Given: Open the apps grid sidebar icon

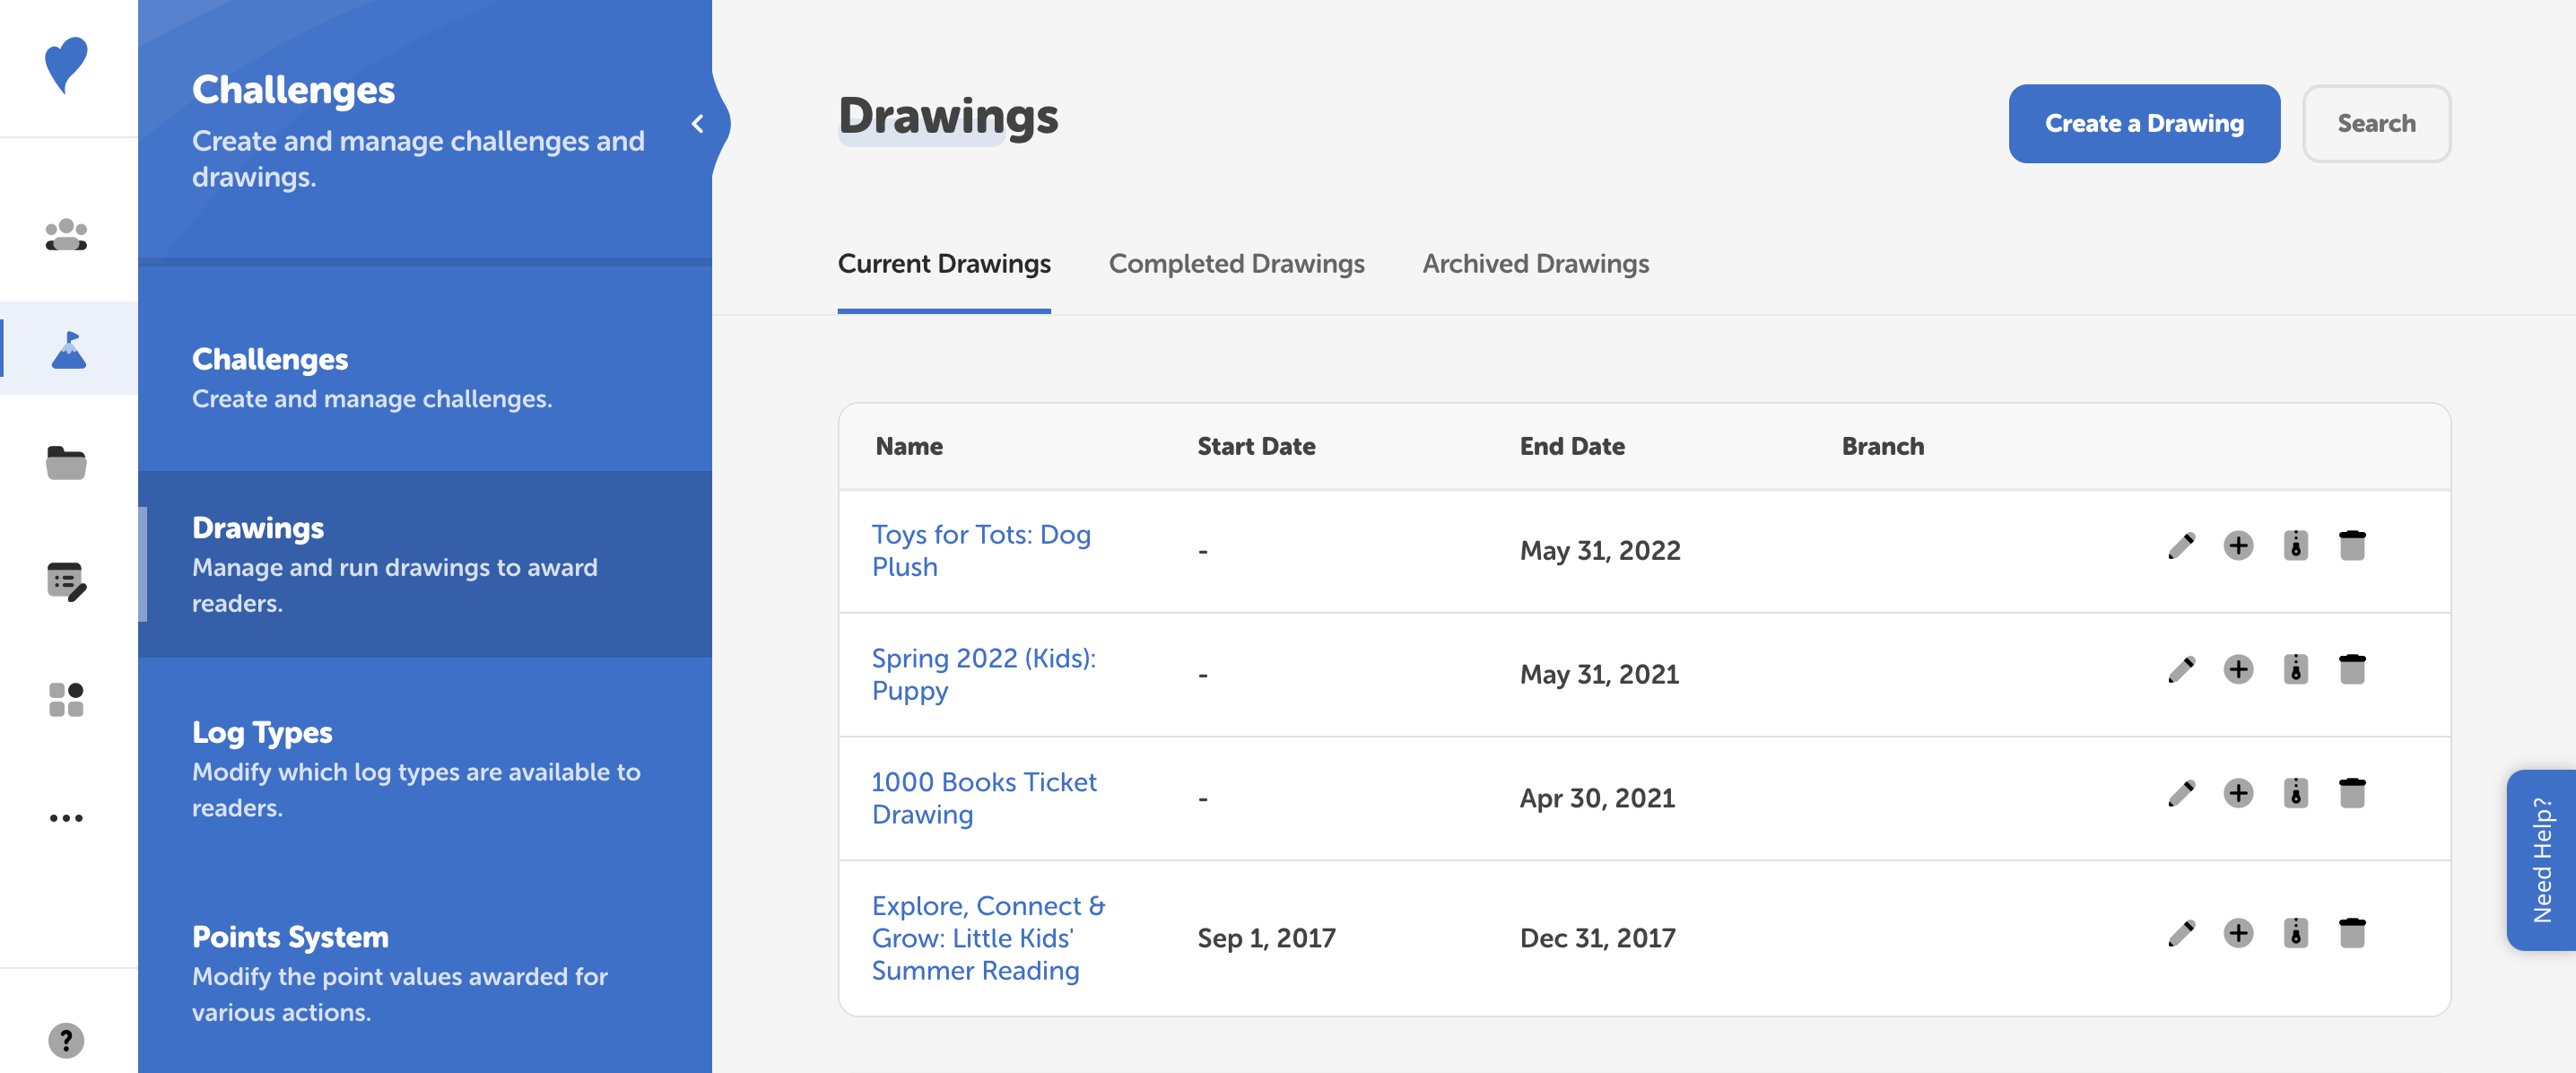Looking at the screenshot, I should (66, 699).
